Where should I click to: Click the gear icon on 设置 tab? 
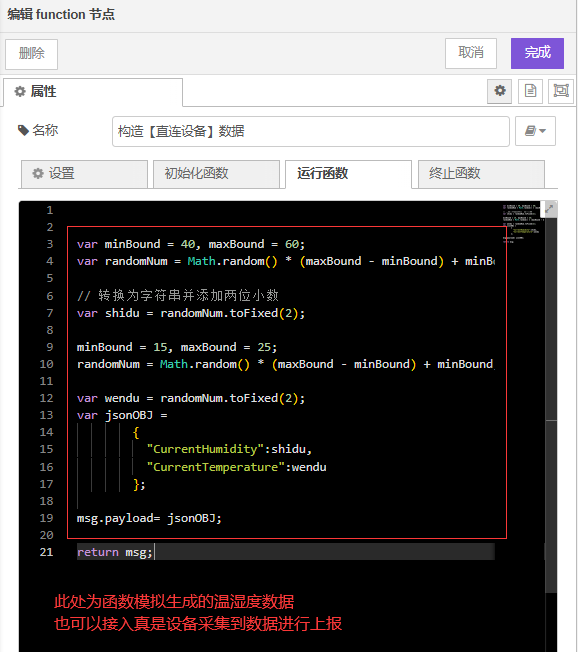click(x=38, y=173)
